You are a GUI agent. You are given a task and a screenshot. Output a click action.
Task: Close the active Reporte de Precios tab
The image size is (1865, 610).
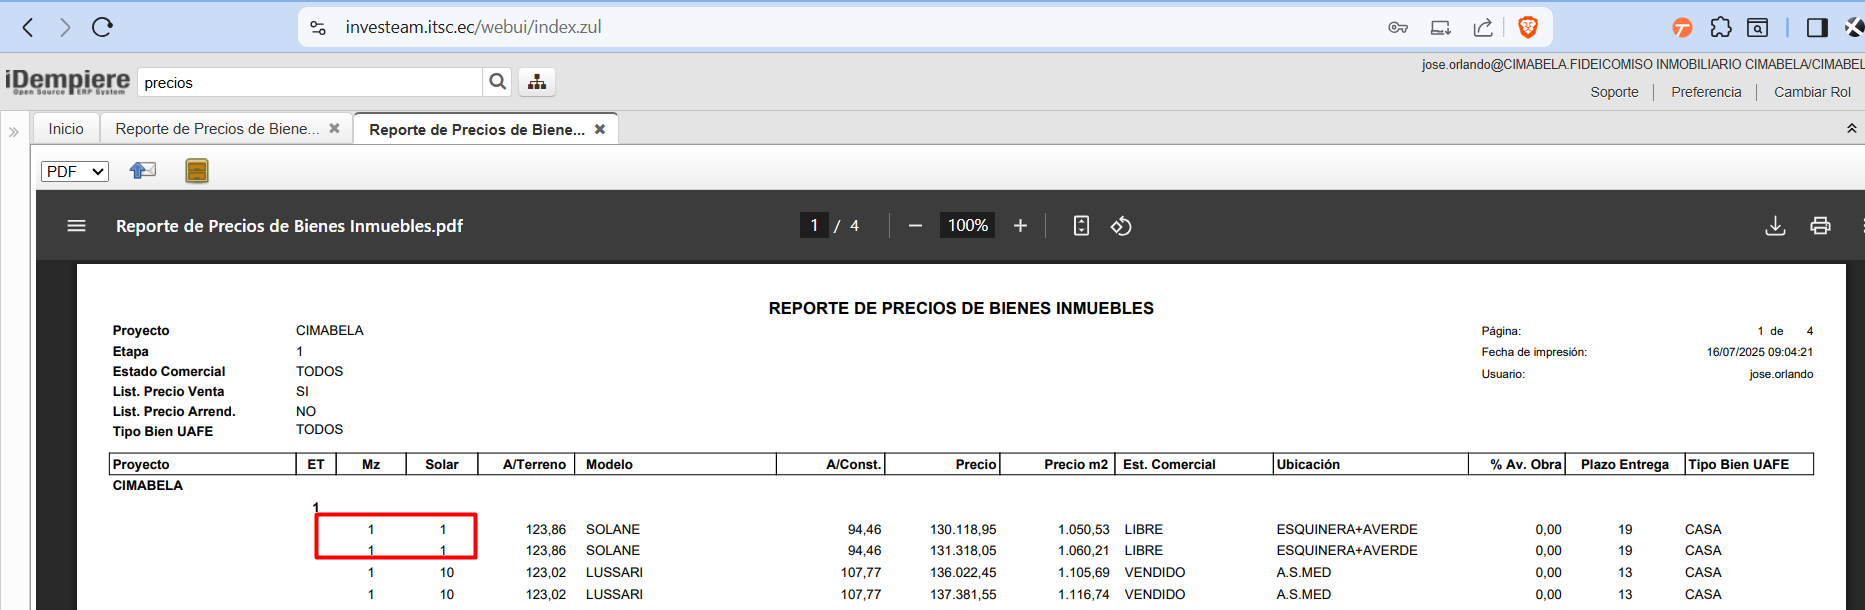tap(600, 129)
